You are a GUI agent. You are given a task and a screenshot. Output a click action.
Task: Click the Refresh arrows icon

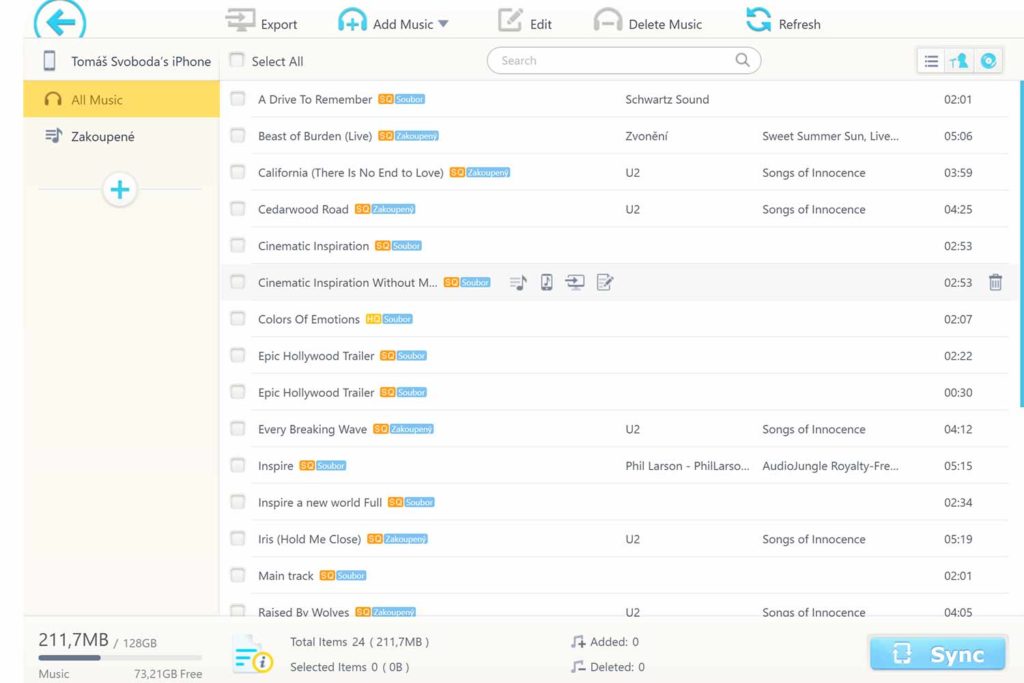click(758, 20)
